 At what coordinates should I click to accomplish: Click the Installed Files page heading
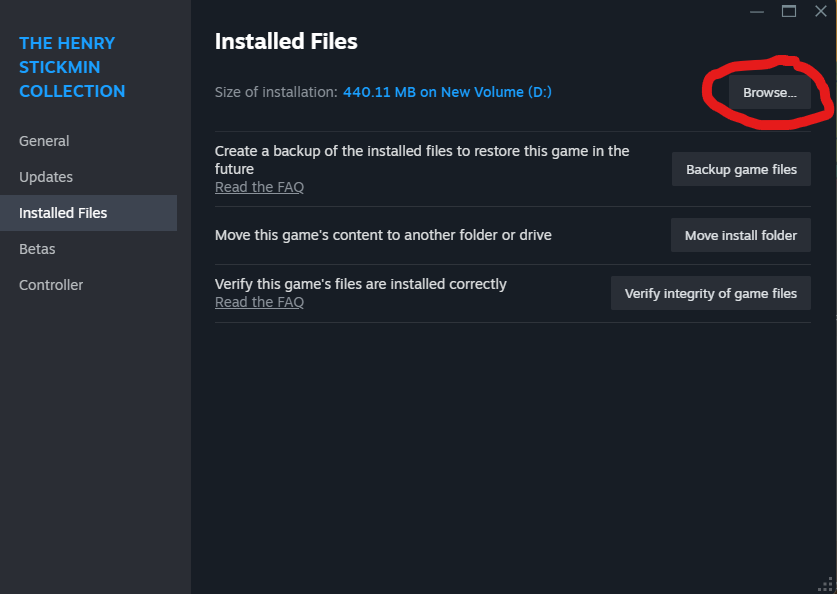286,41
